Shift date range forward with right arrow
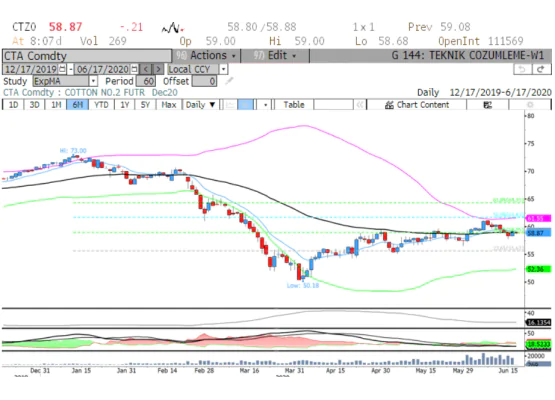This screenshot has width=555, height=400. 158,69
